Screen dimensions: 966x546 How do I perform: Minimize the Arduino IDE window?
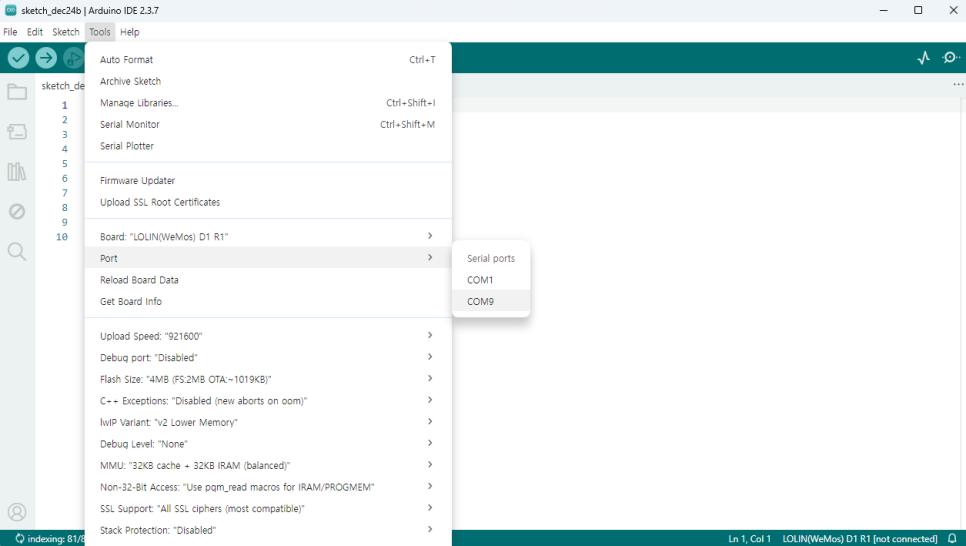pyautogui.click(x=883, y=10)
